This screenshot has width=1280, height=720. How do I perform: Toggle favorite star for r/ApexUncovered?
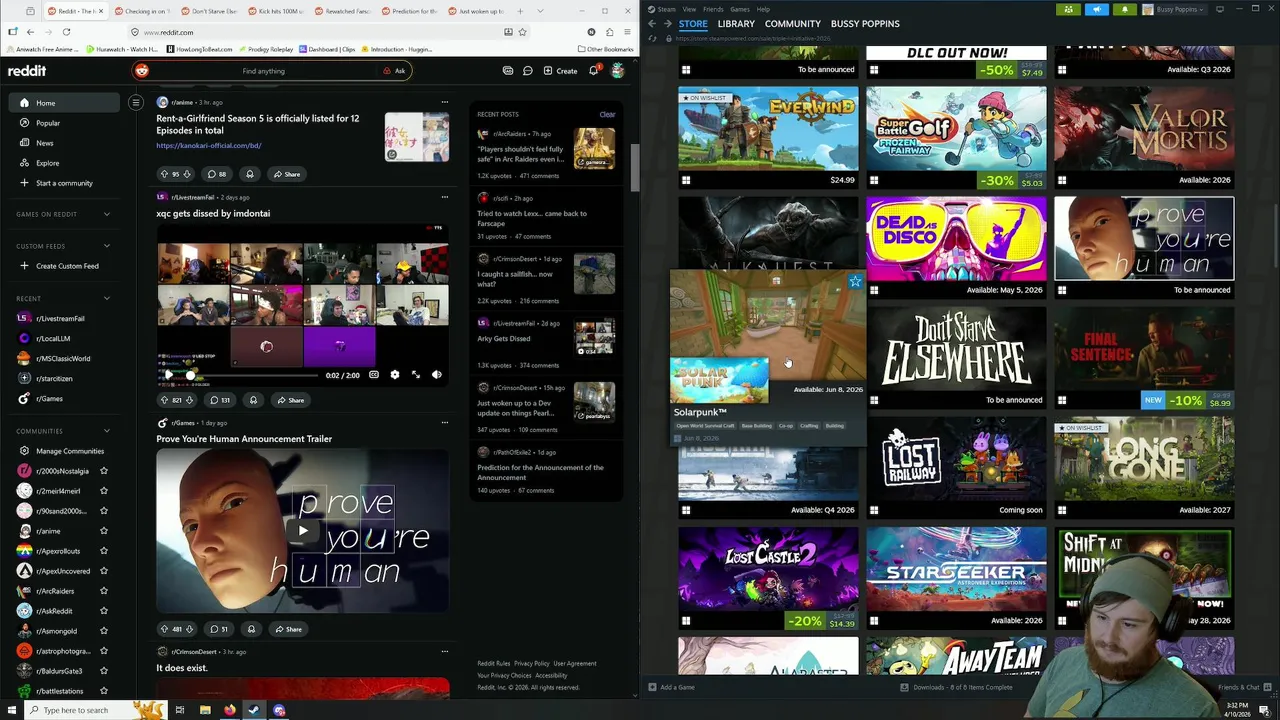point(104,571)
